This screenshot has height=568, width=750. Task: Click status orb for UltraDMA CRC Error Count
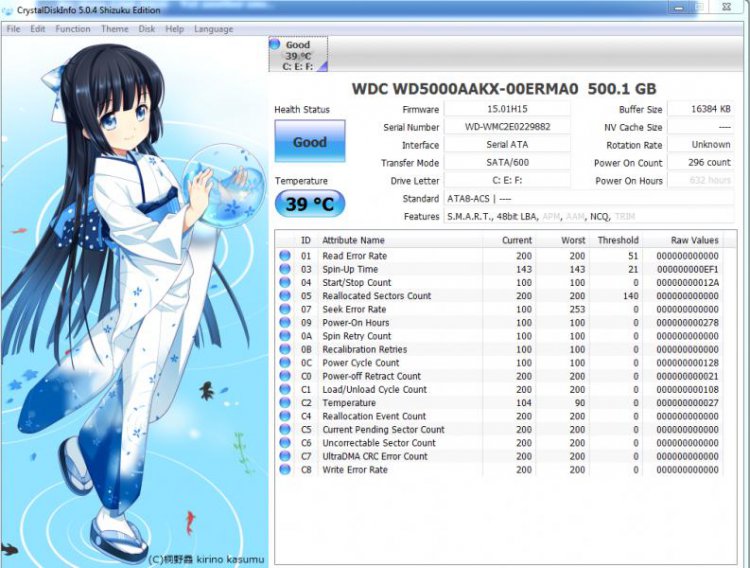pos(285,456)
